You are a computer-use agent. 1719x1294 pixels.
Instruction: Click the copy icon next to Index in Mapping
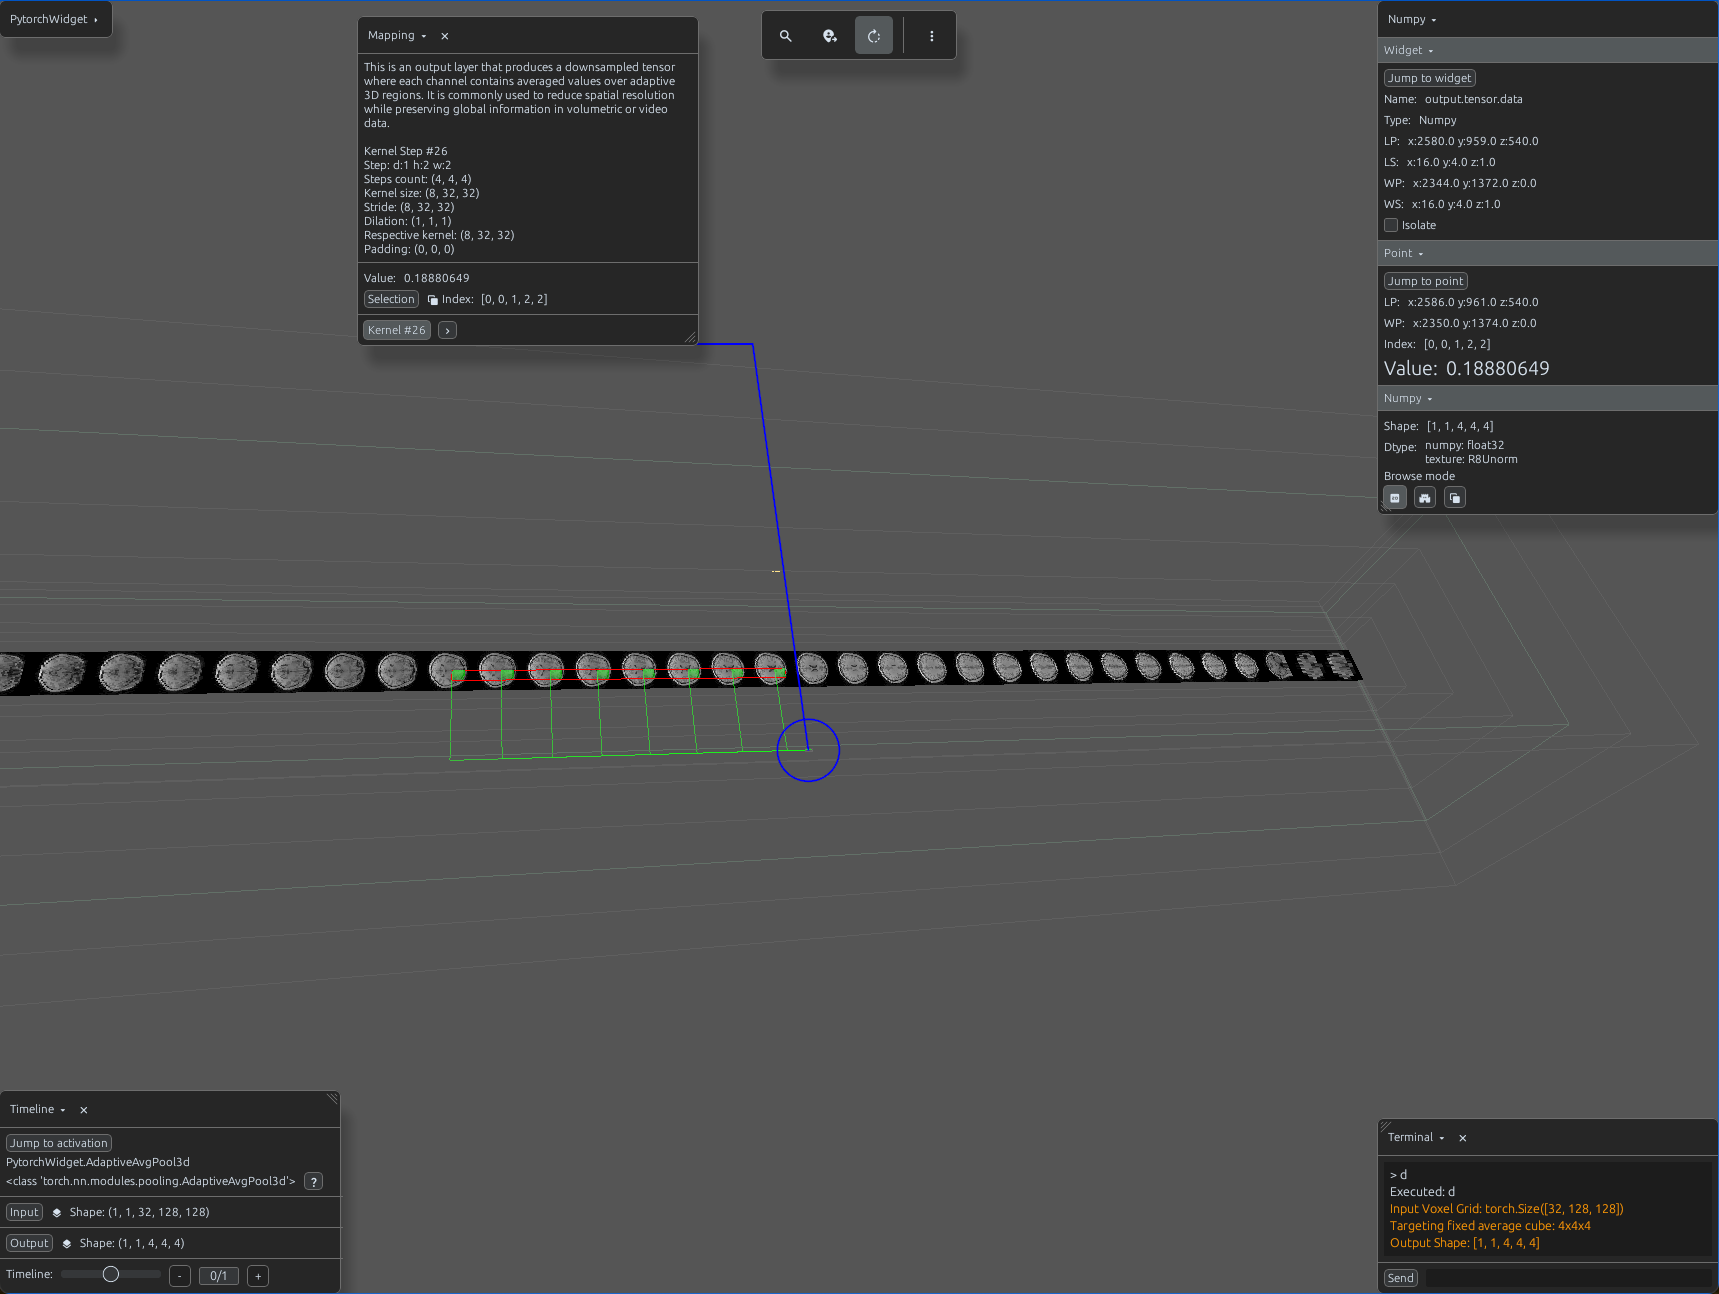pos(433,300)
